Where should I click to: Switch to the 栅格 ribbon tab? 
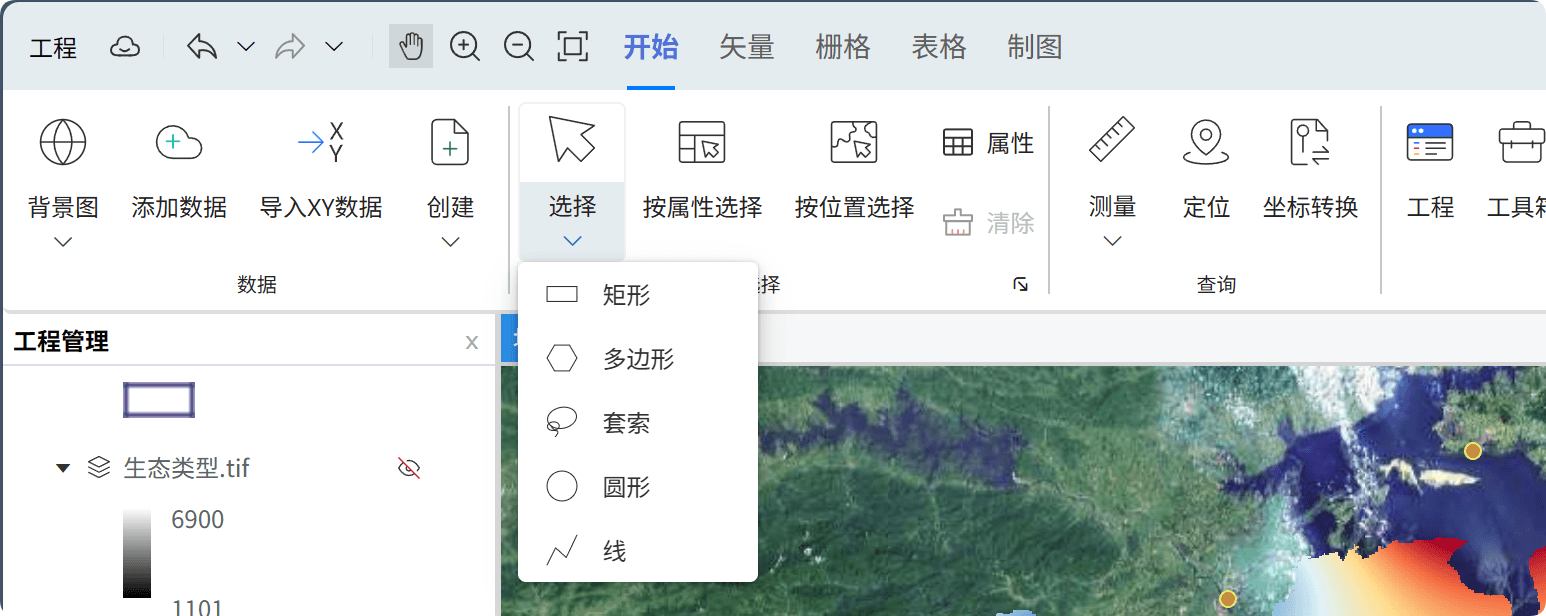pos(842,46)
